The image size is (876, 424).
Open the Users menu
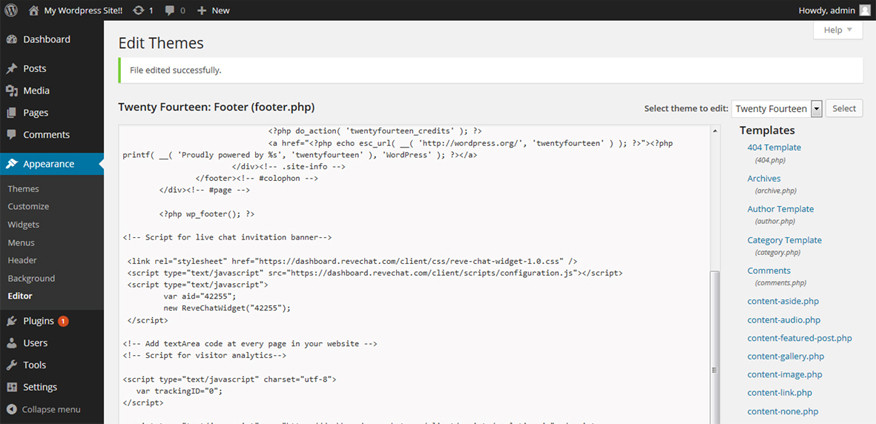52,343
